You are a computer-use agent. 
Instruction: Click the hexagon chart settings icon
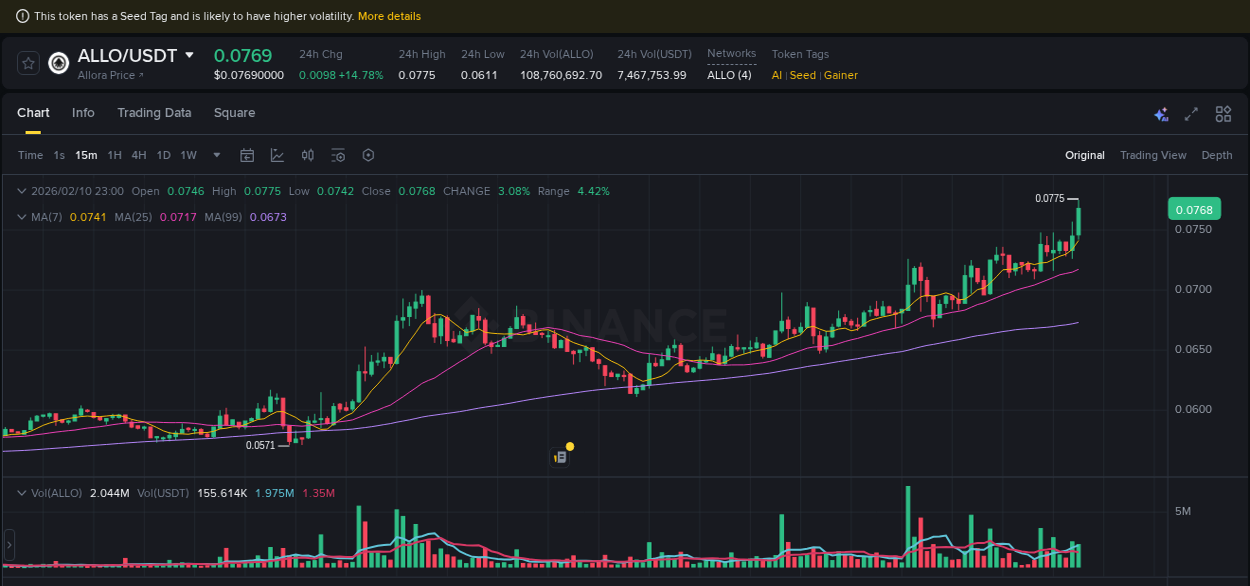(x=368, y=155)
